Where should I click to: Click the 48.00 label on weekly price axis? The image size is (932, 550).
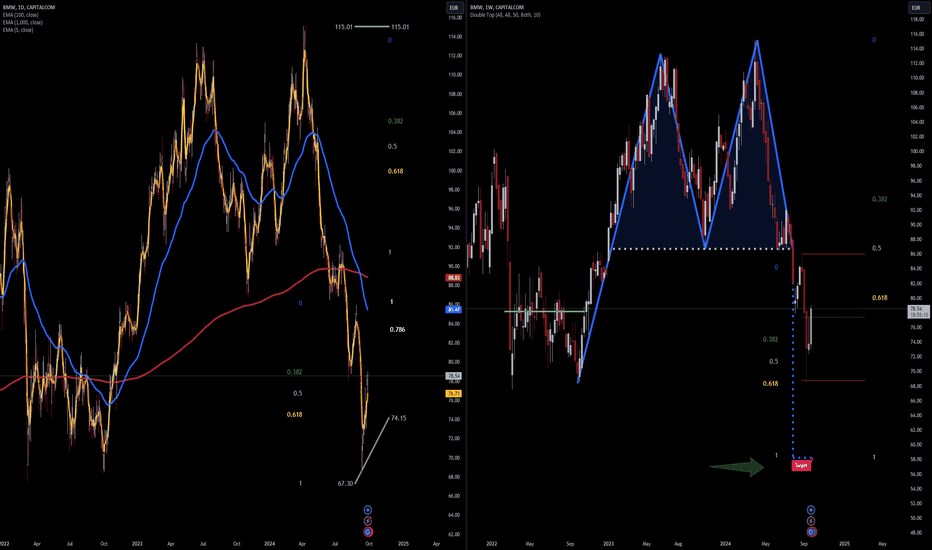point(917,533)
